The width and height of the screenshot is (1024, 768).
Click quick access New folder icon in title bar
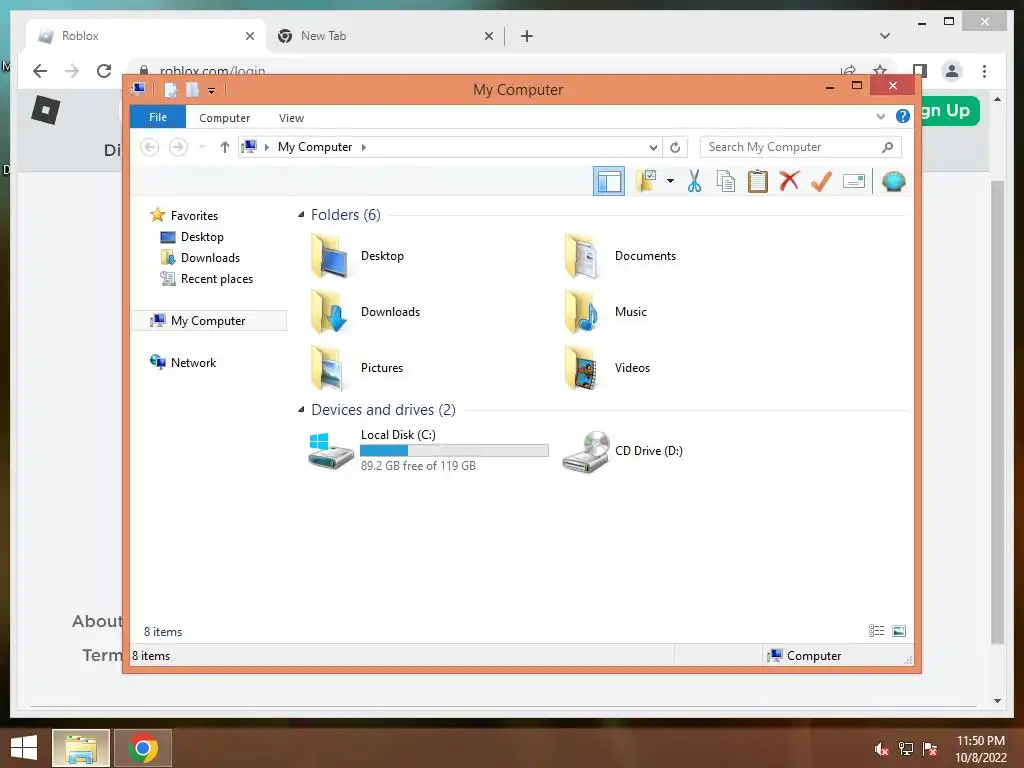click(x=192, y=90)
